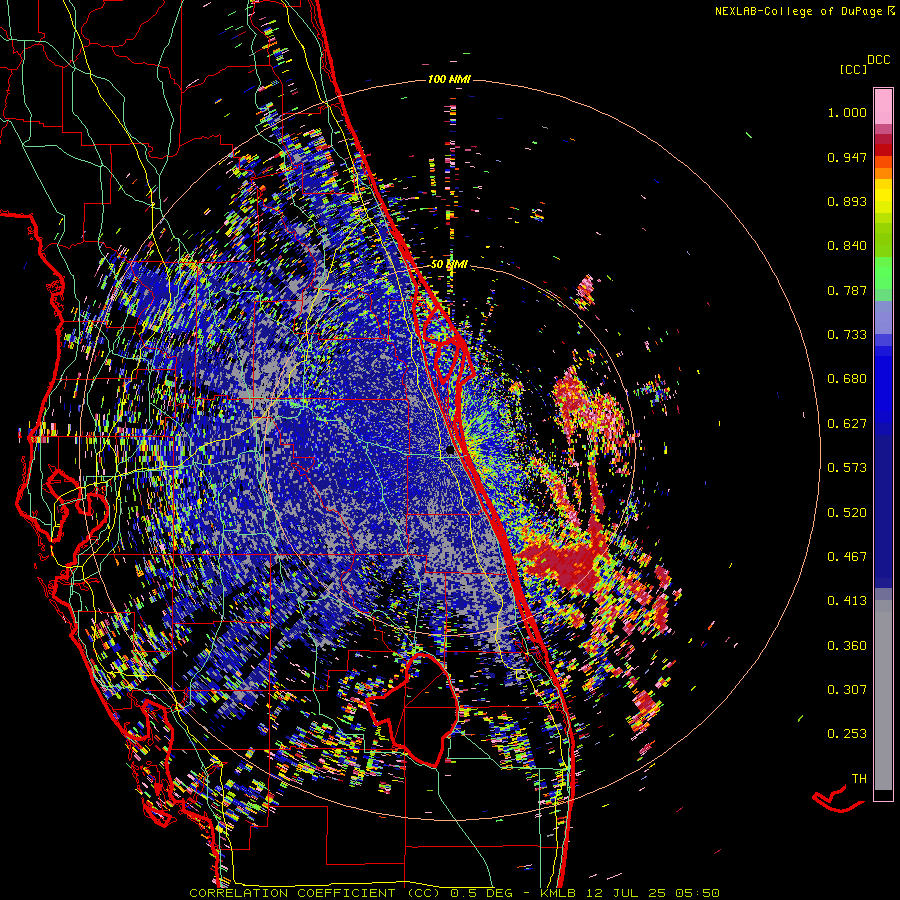The width and height of the screenshot is (900, 900).
Task: Click the 0.467 scale value
Action: (x=847, y=557)
